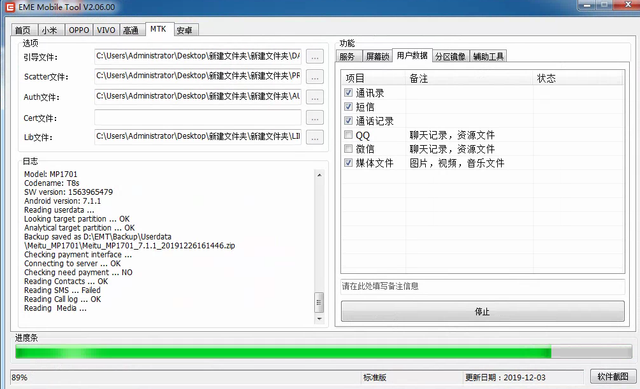Click the 'Codename: T8s' log line

[x=51, y=183]
